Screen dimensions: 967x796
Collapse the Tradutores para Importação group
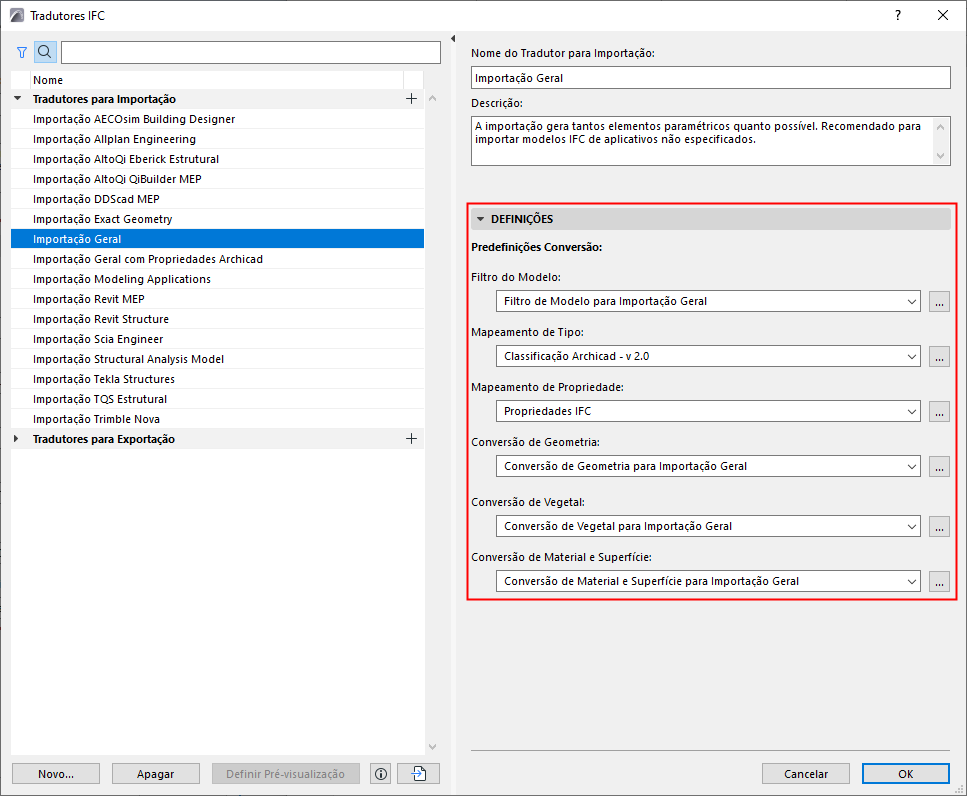18,99
